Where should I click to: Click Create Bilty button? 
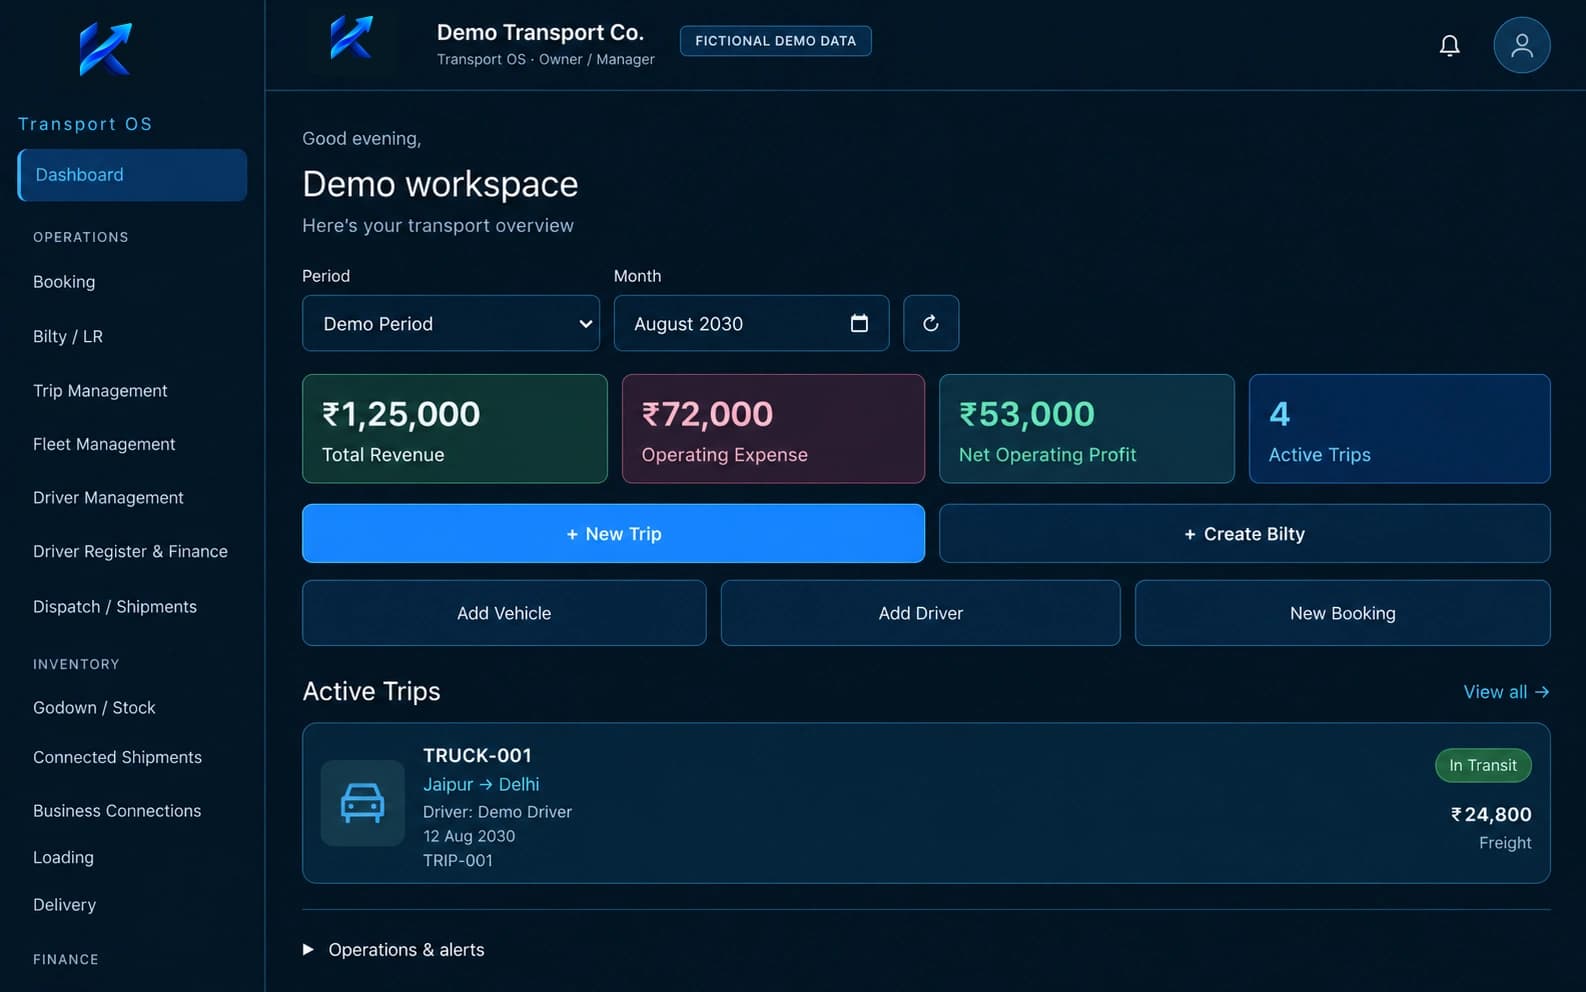[1244, 533]
